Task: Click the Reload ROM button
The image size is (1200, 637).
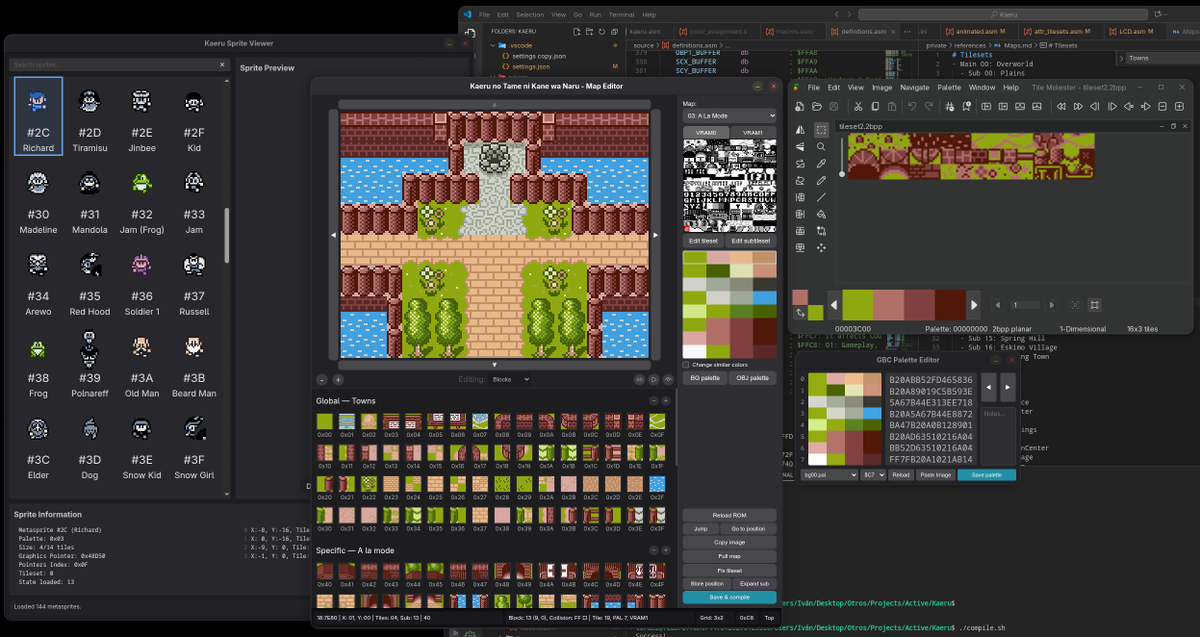Action: (x=729, y=515)
